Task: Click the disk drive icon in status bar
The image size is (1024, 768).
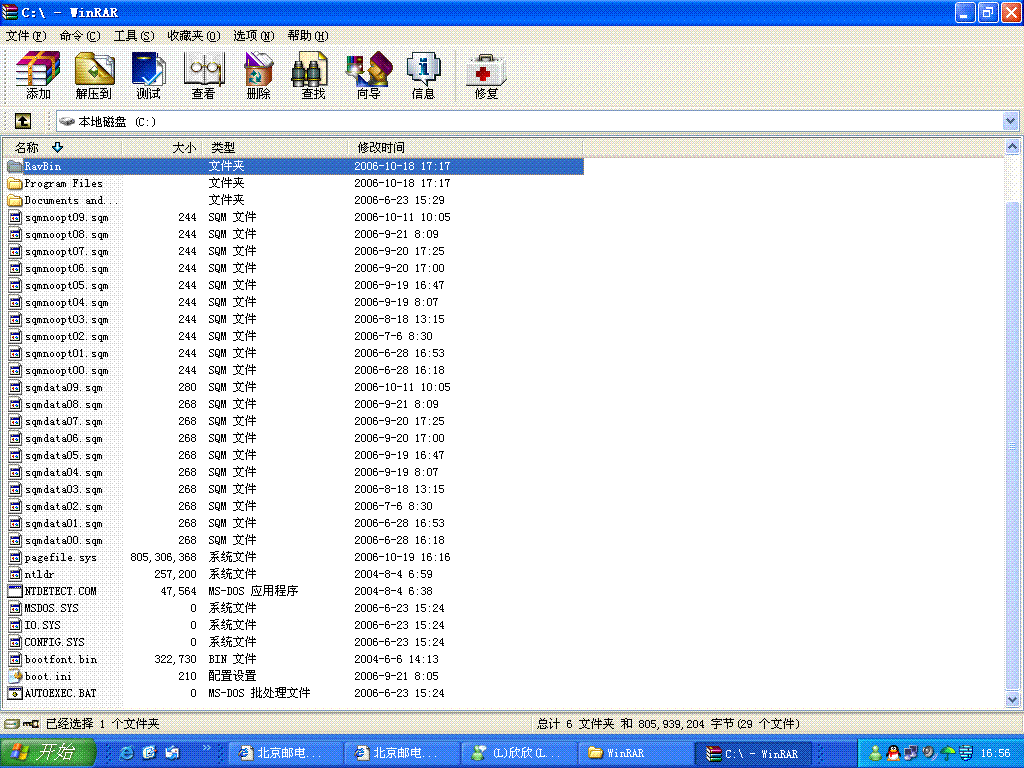Action: tap(12, 724)
